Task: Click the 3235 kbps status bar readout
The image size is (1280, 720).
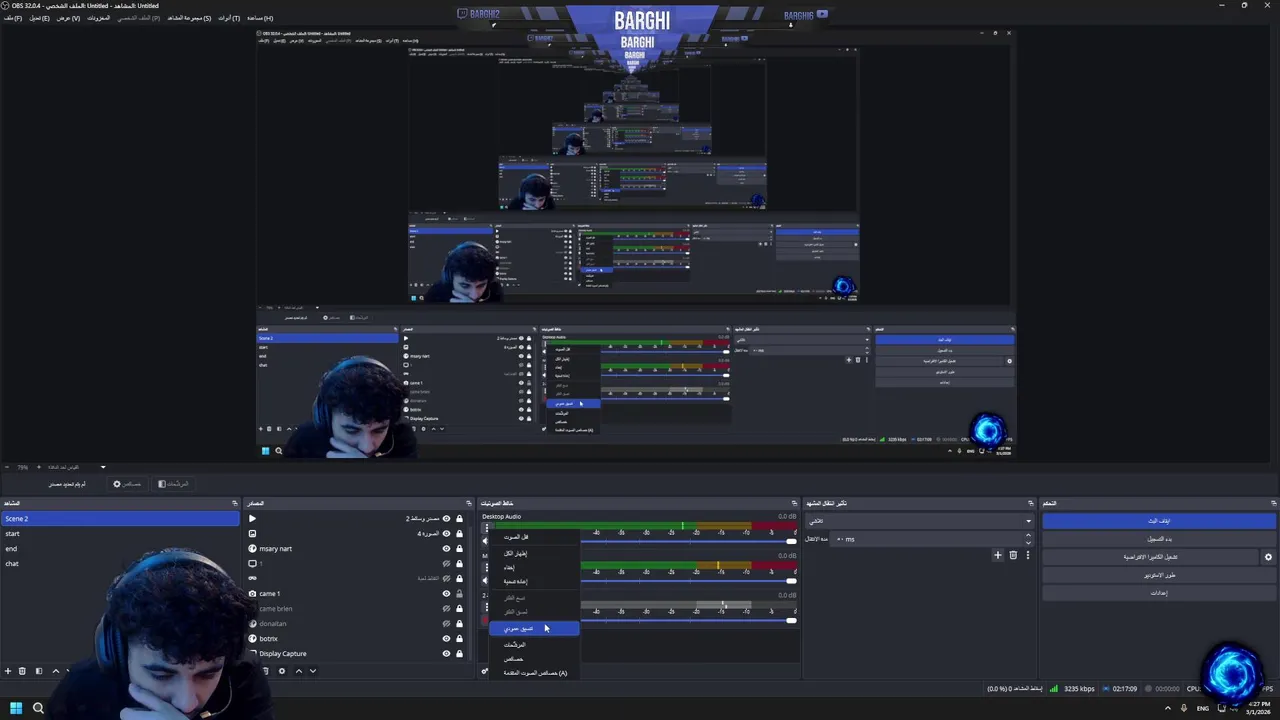Action: [x=1079, y=689]
